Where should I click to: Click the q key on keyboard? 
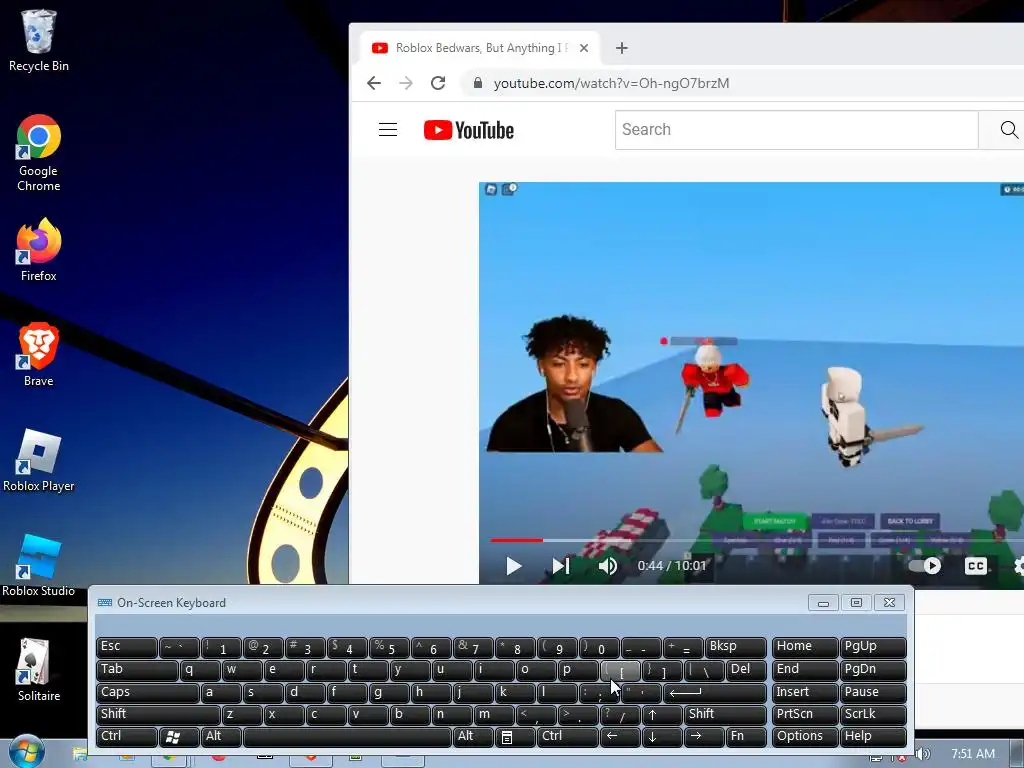point(200,669)
